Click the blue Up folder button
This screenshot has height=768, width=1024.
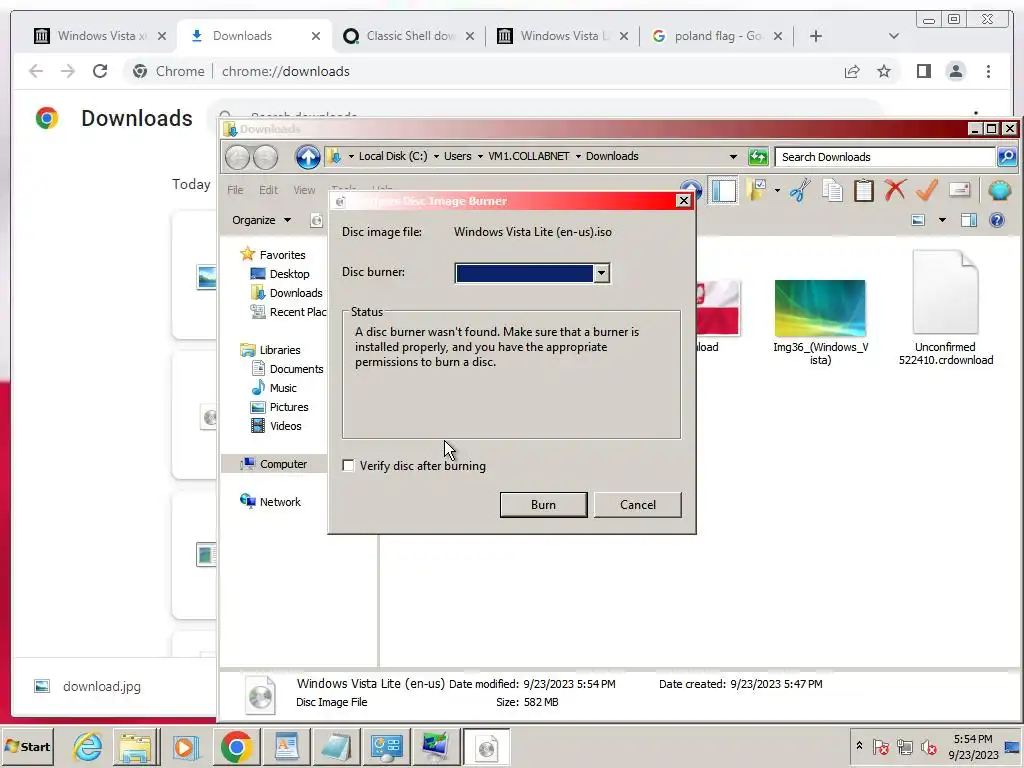[x=307, y=157]
